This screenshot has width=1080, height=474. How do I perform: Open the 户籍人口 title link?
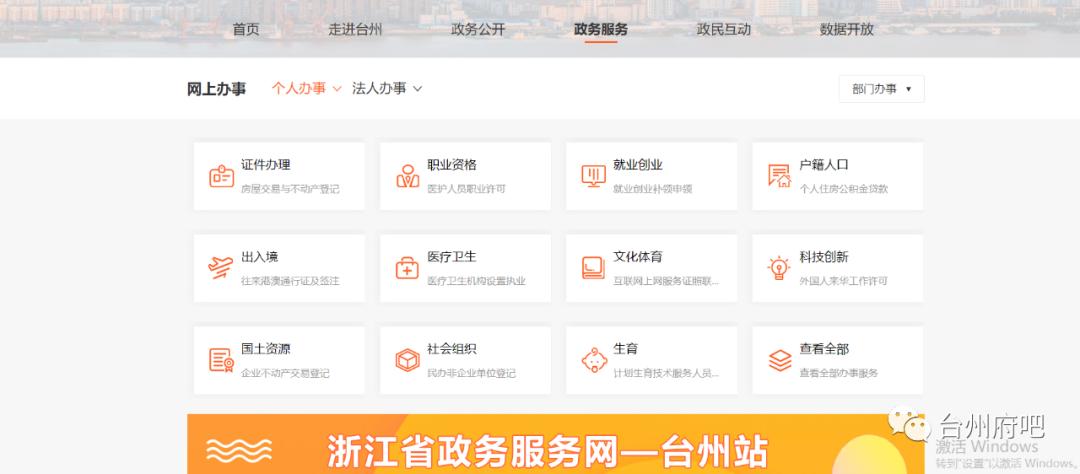click(824, 165)
